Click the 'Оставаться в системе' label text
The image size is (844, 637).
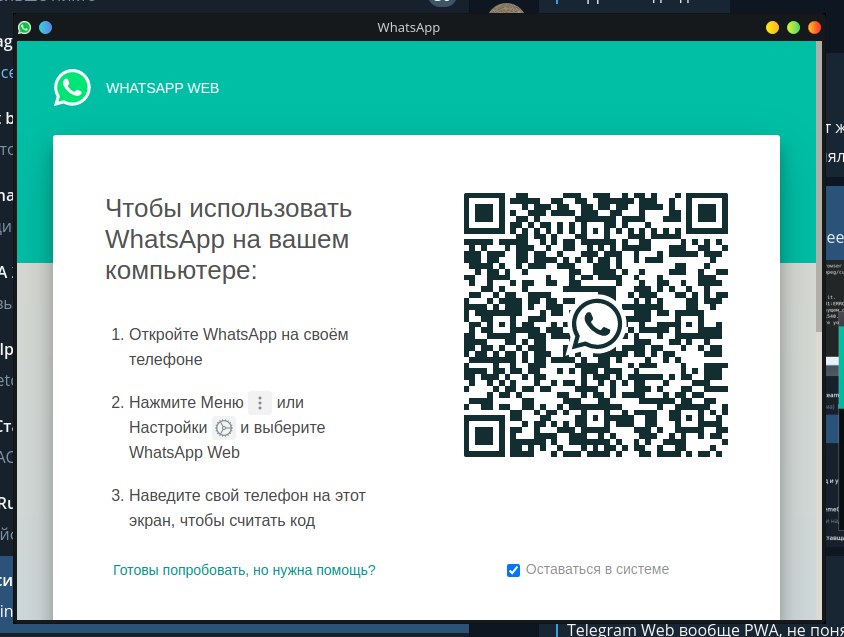[597, 570]
